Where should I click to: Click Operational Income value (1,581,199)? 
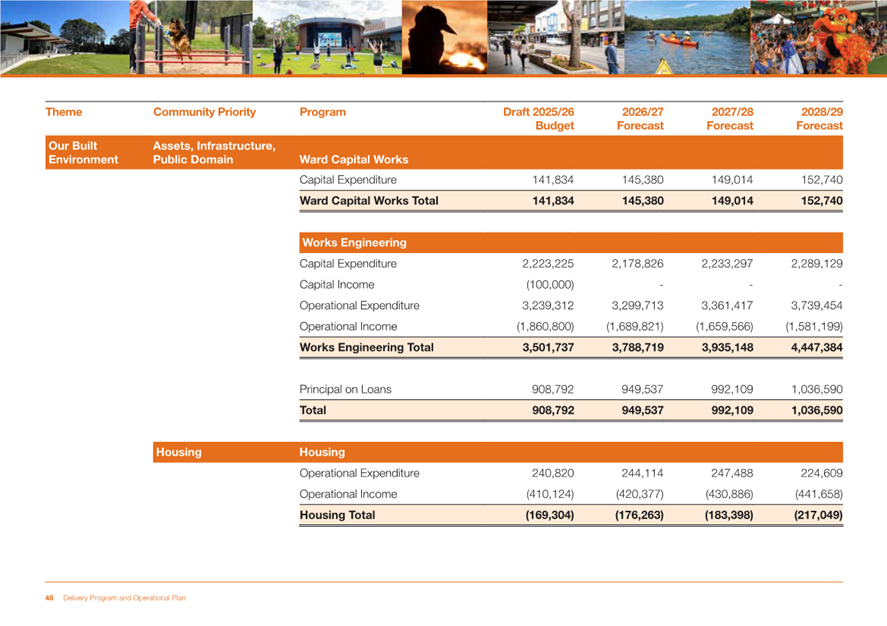(814, 326)
